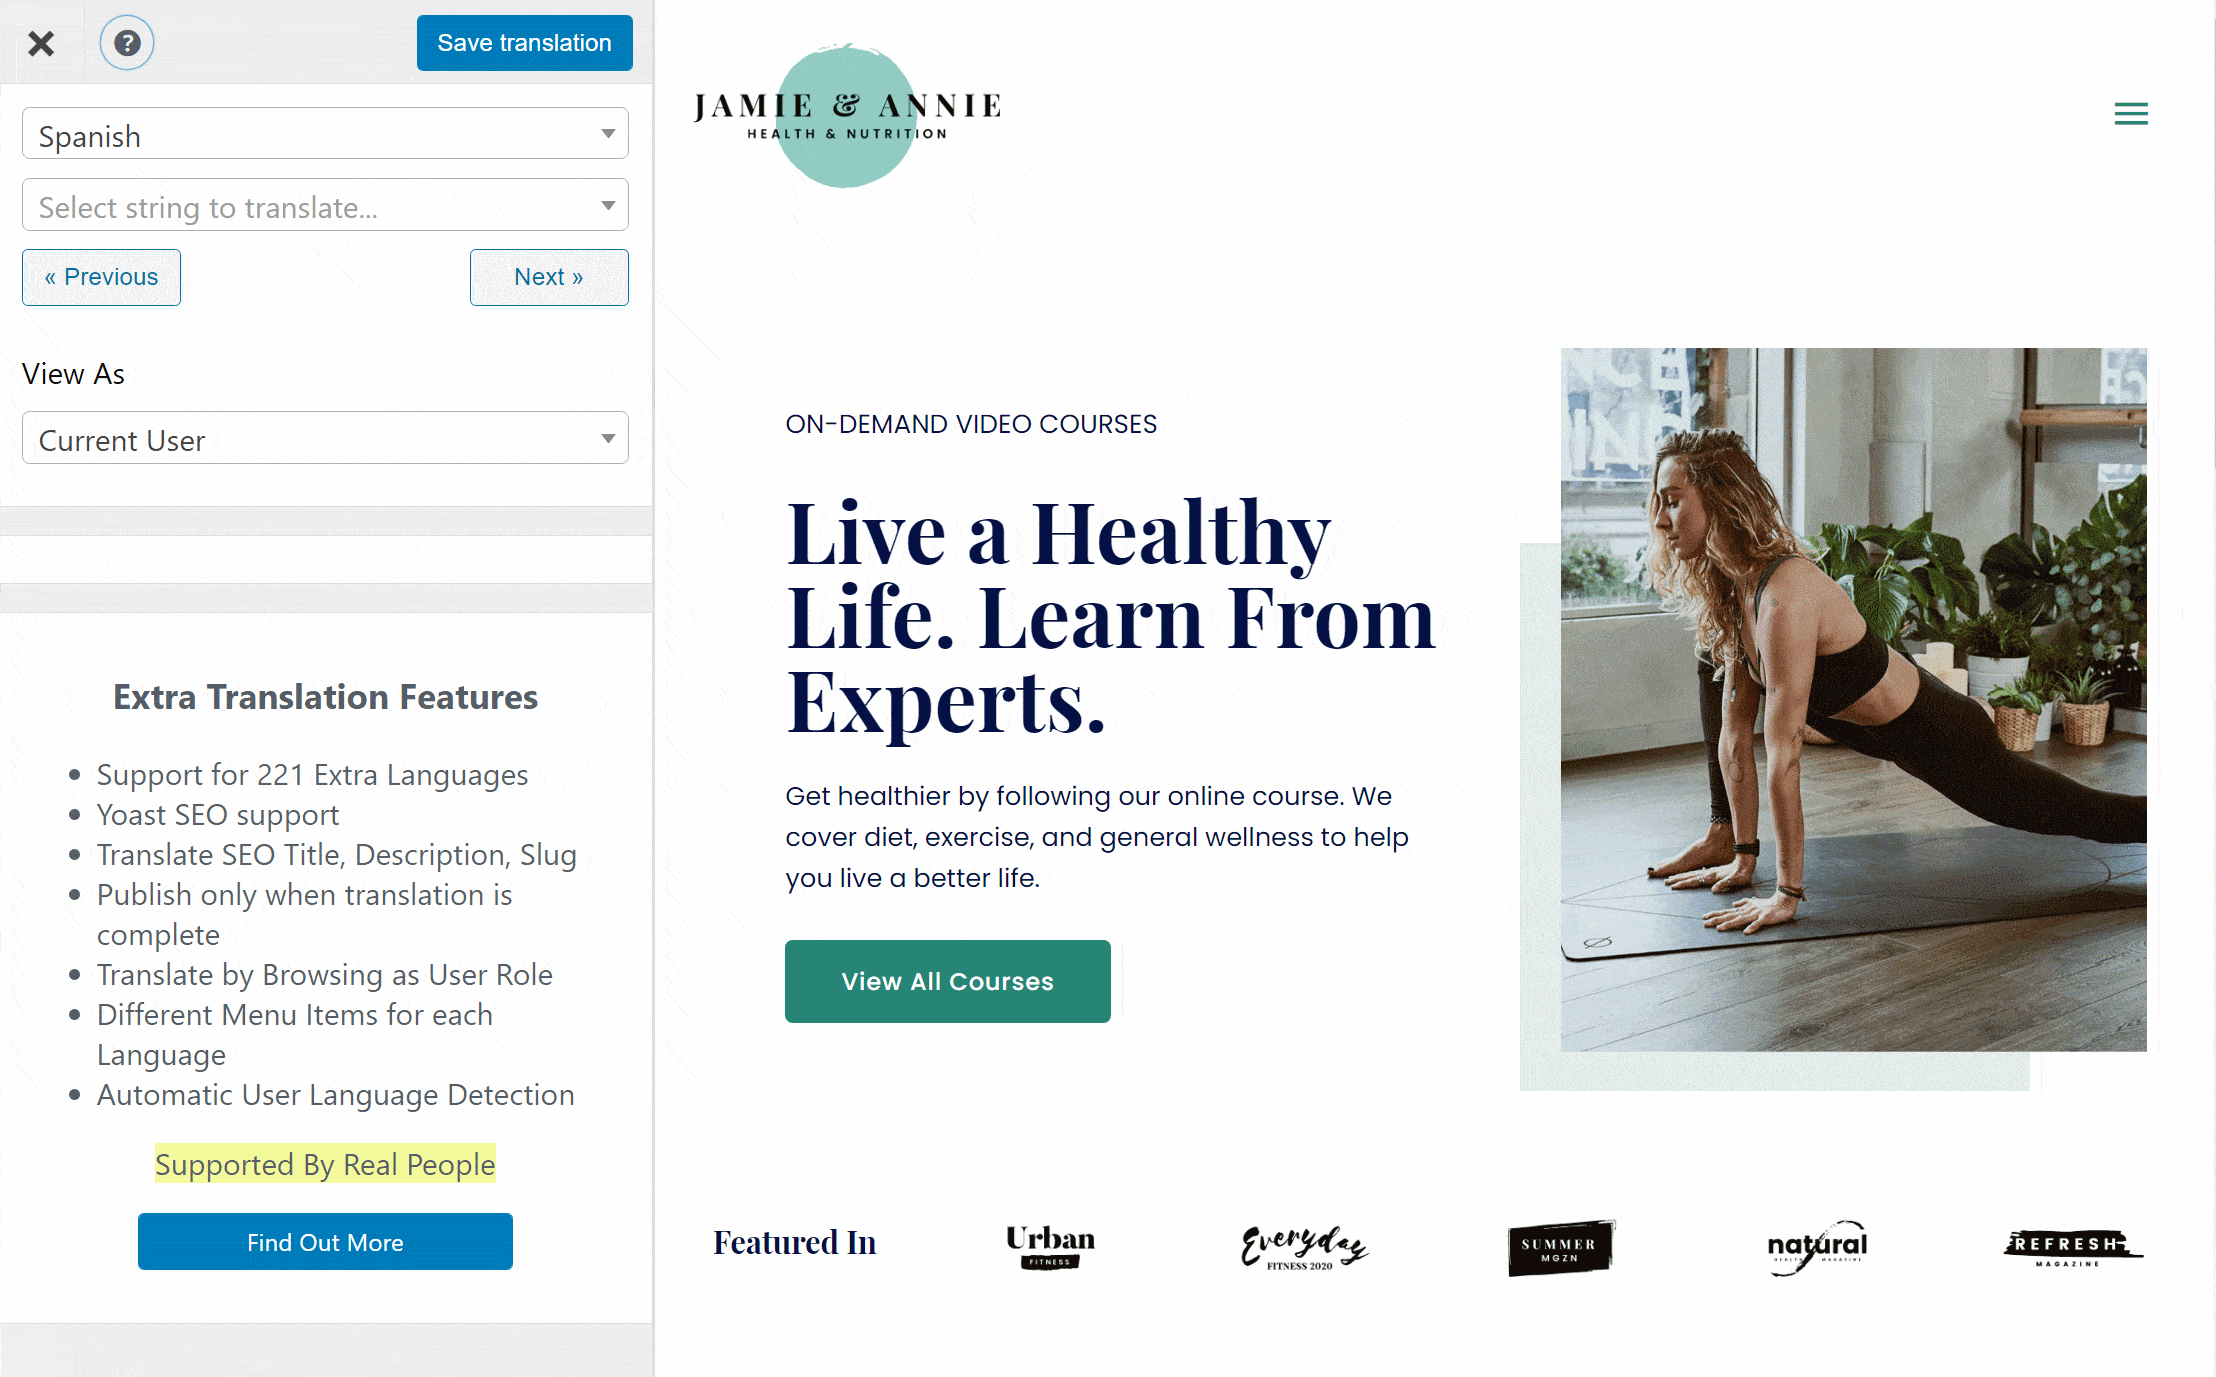Click the Natural Magazine featured logo

[1816, 1241]
